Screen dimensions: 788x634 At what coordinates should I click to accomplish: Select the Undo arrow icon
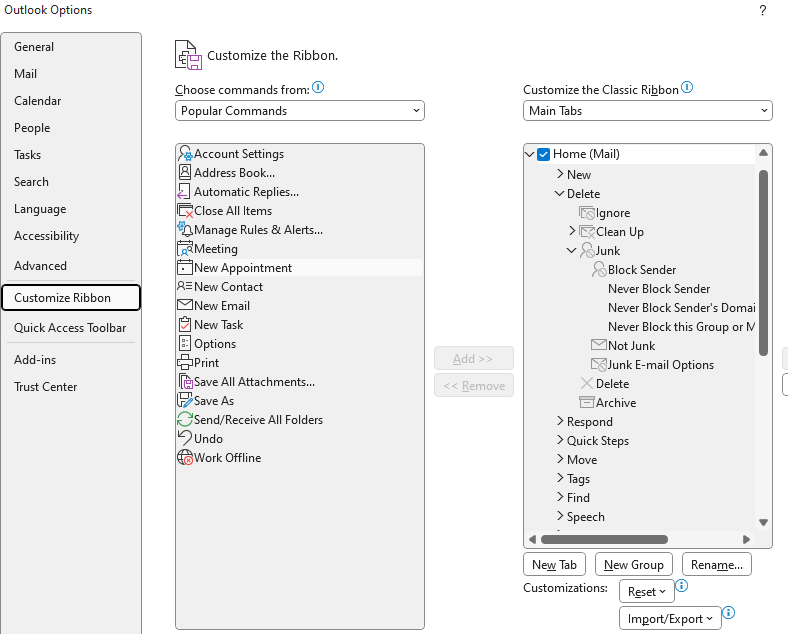pyautogui.click(x=185, y=438)
